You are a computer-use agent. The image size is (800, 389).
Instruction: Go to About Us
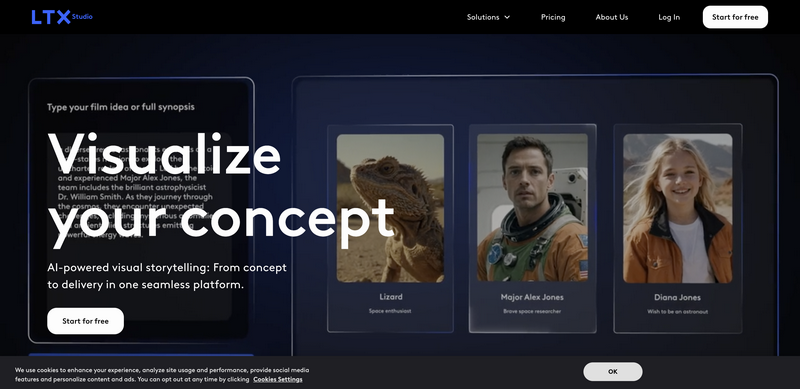pos(612,17)
